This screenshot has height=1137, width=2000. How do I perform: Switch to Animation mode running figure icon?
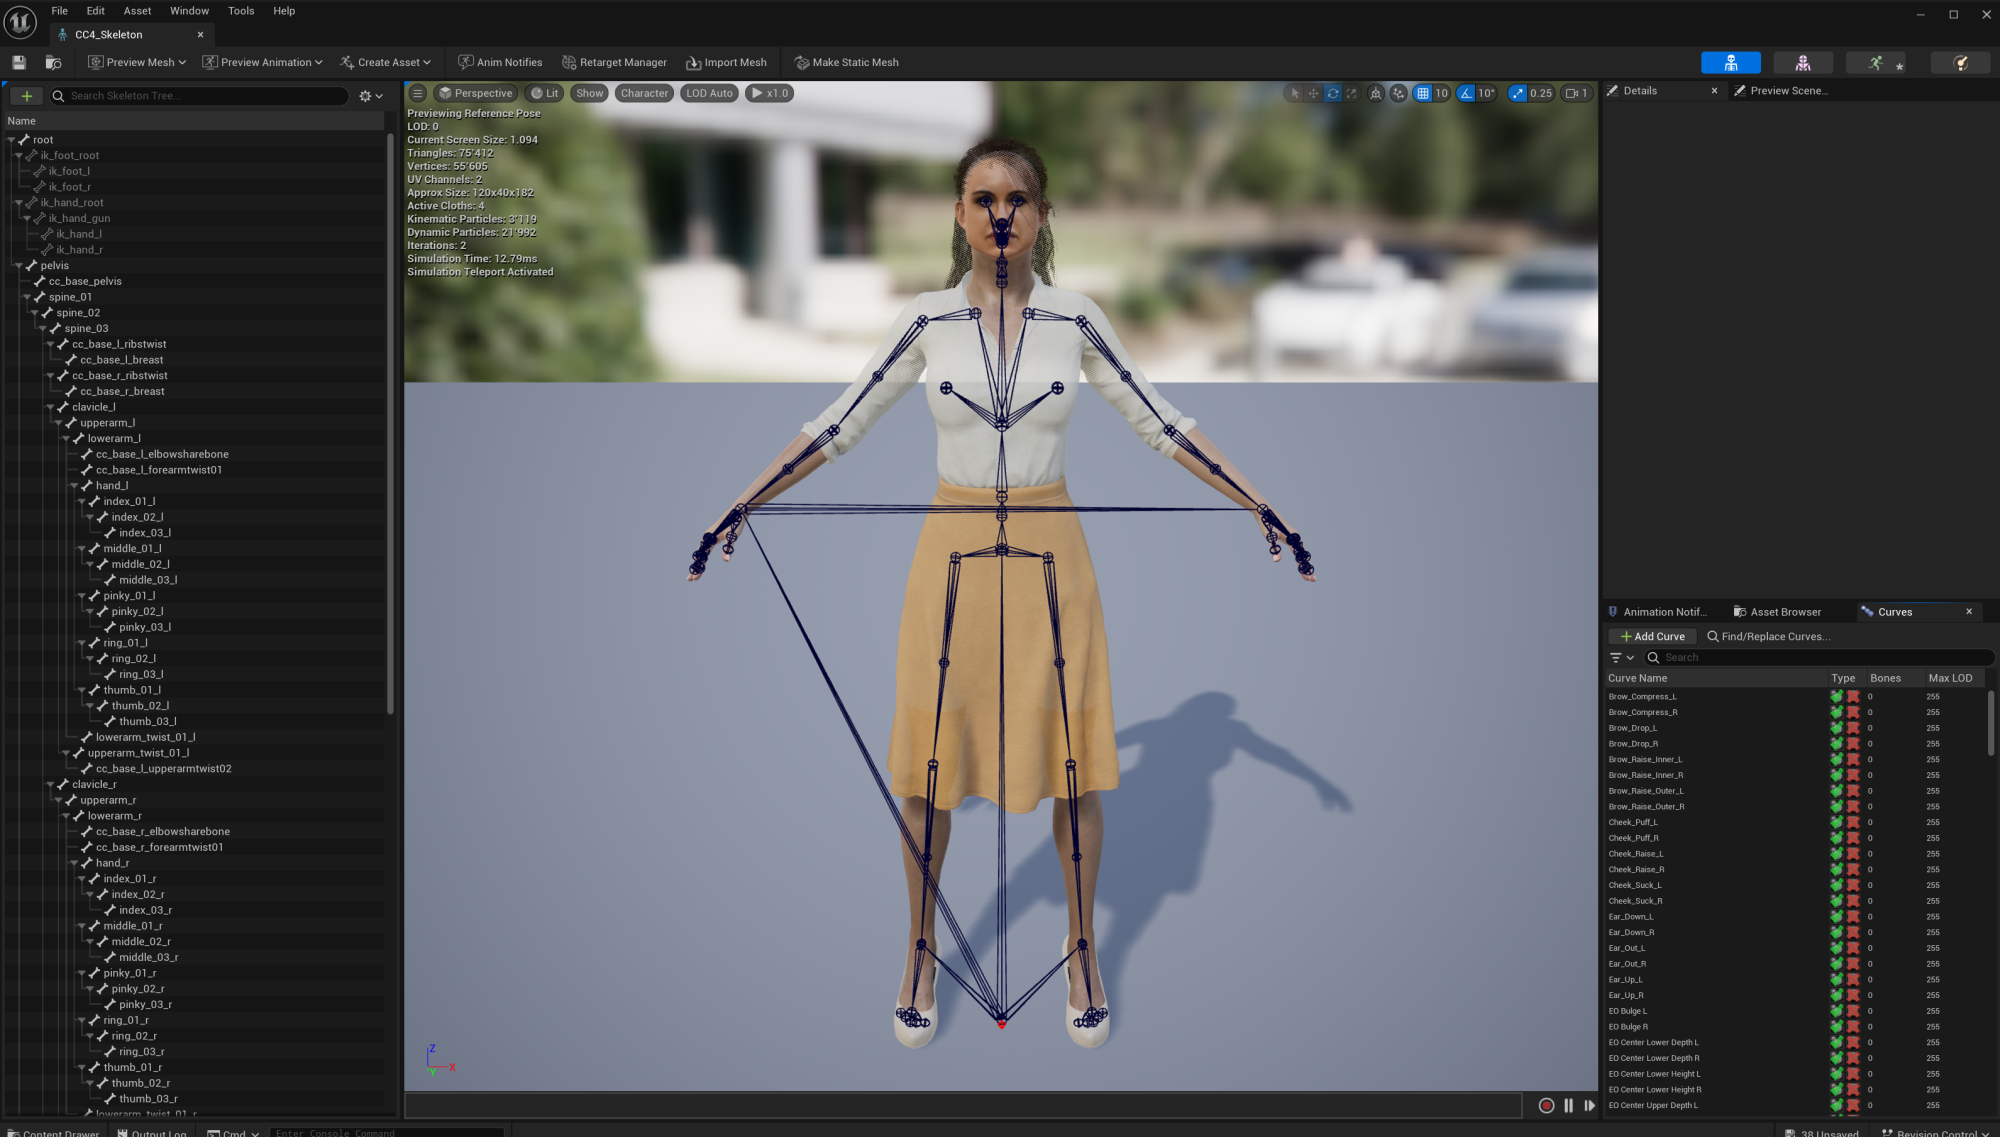(x=1875, y=62)
